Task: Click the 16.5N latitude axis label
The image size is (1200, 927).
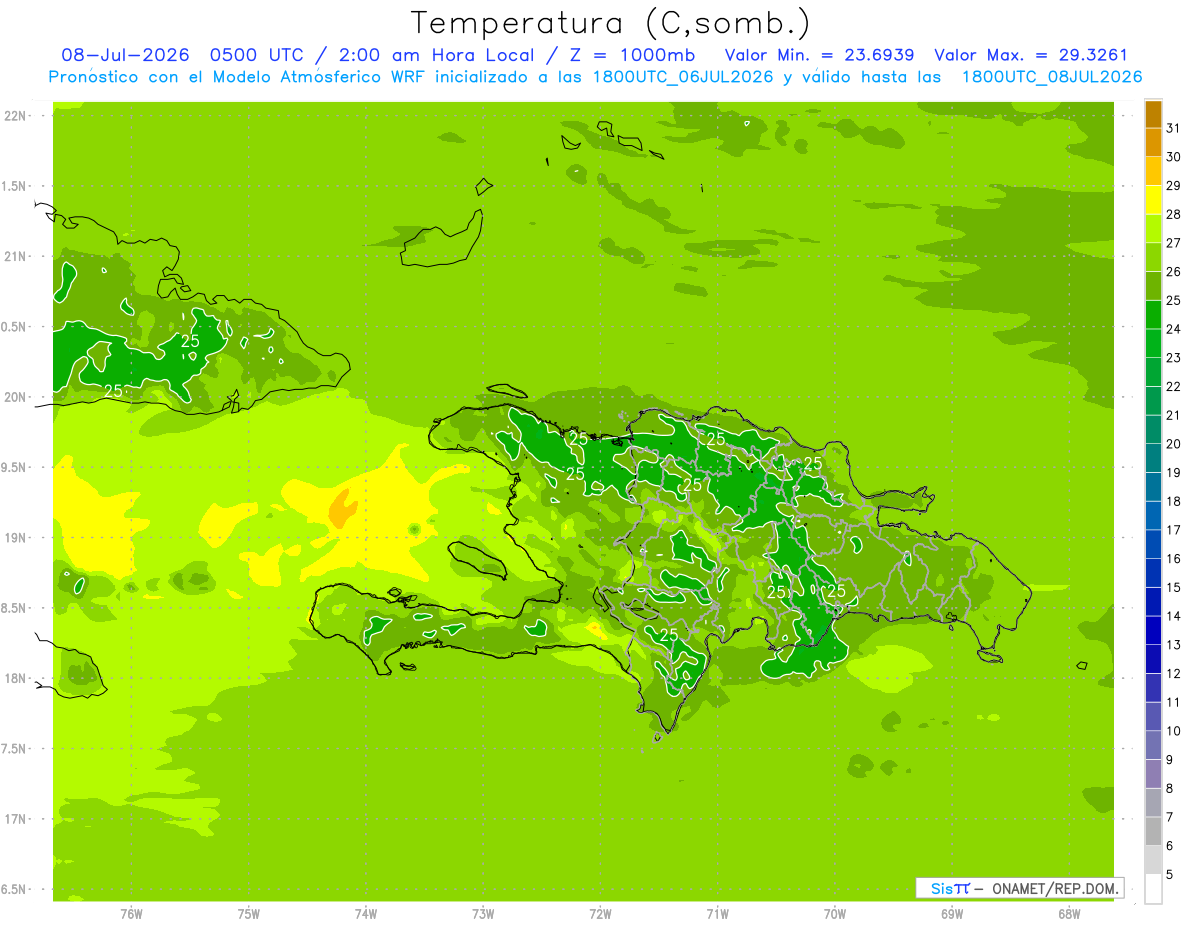Action: pyautogui.click(x=13, y=889)
